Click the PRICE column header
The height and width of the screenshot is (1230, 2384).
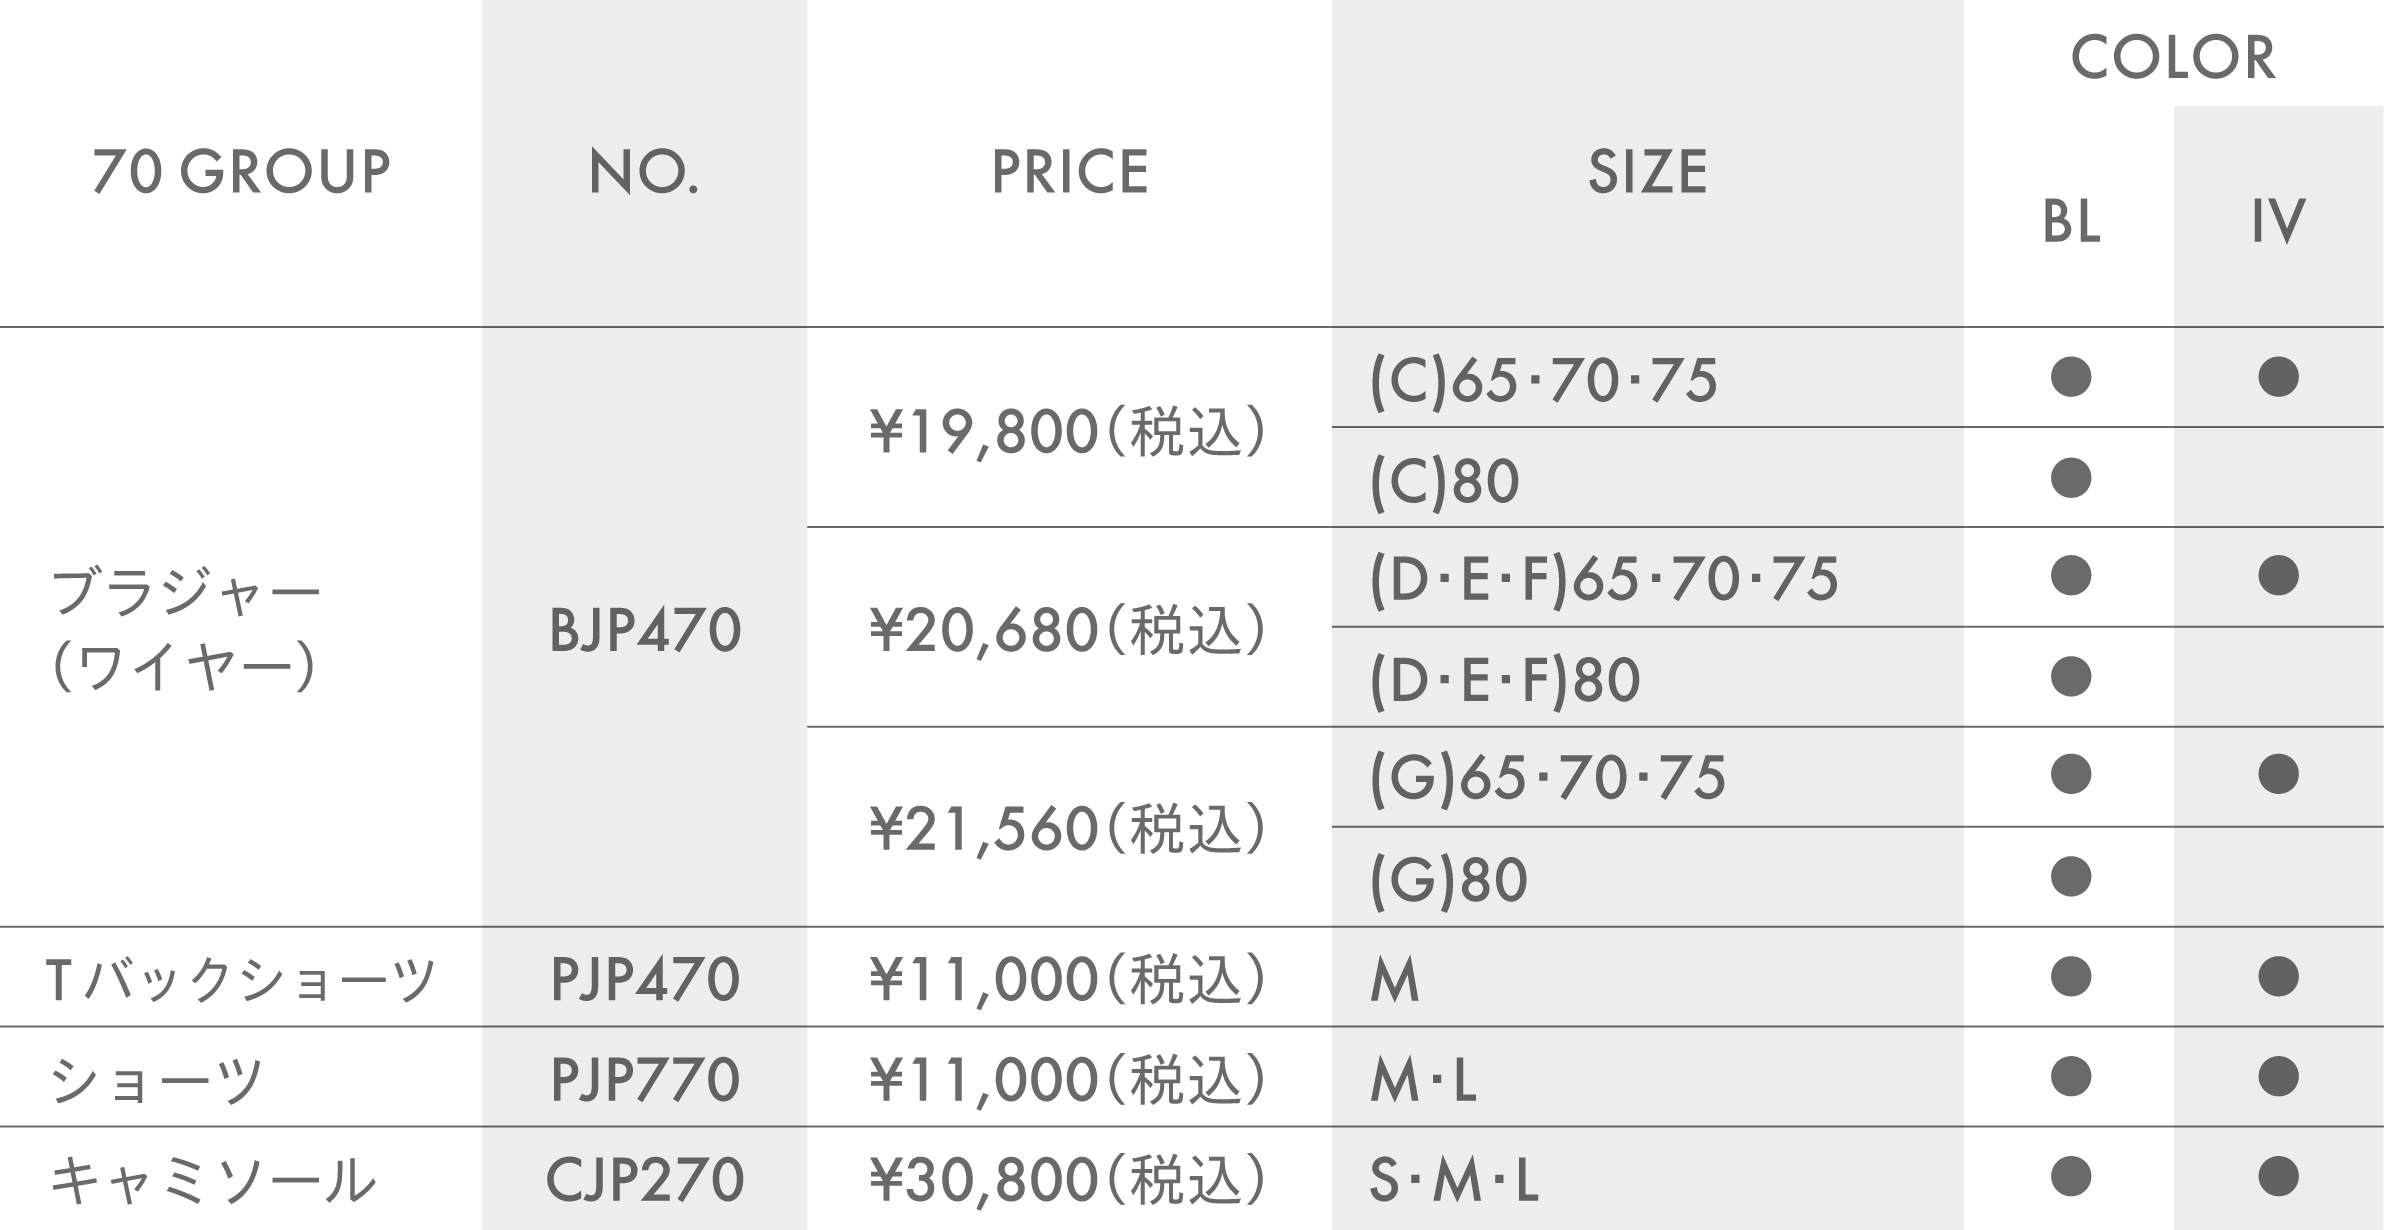pyautogui.click(x=1070, y=171)
